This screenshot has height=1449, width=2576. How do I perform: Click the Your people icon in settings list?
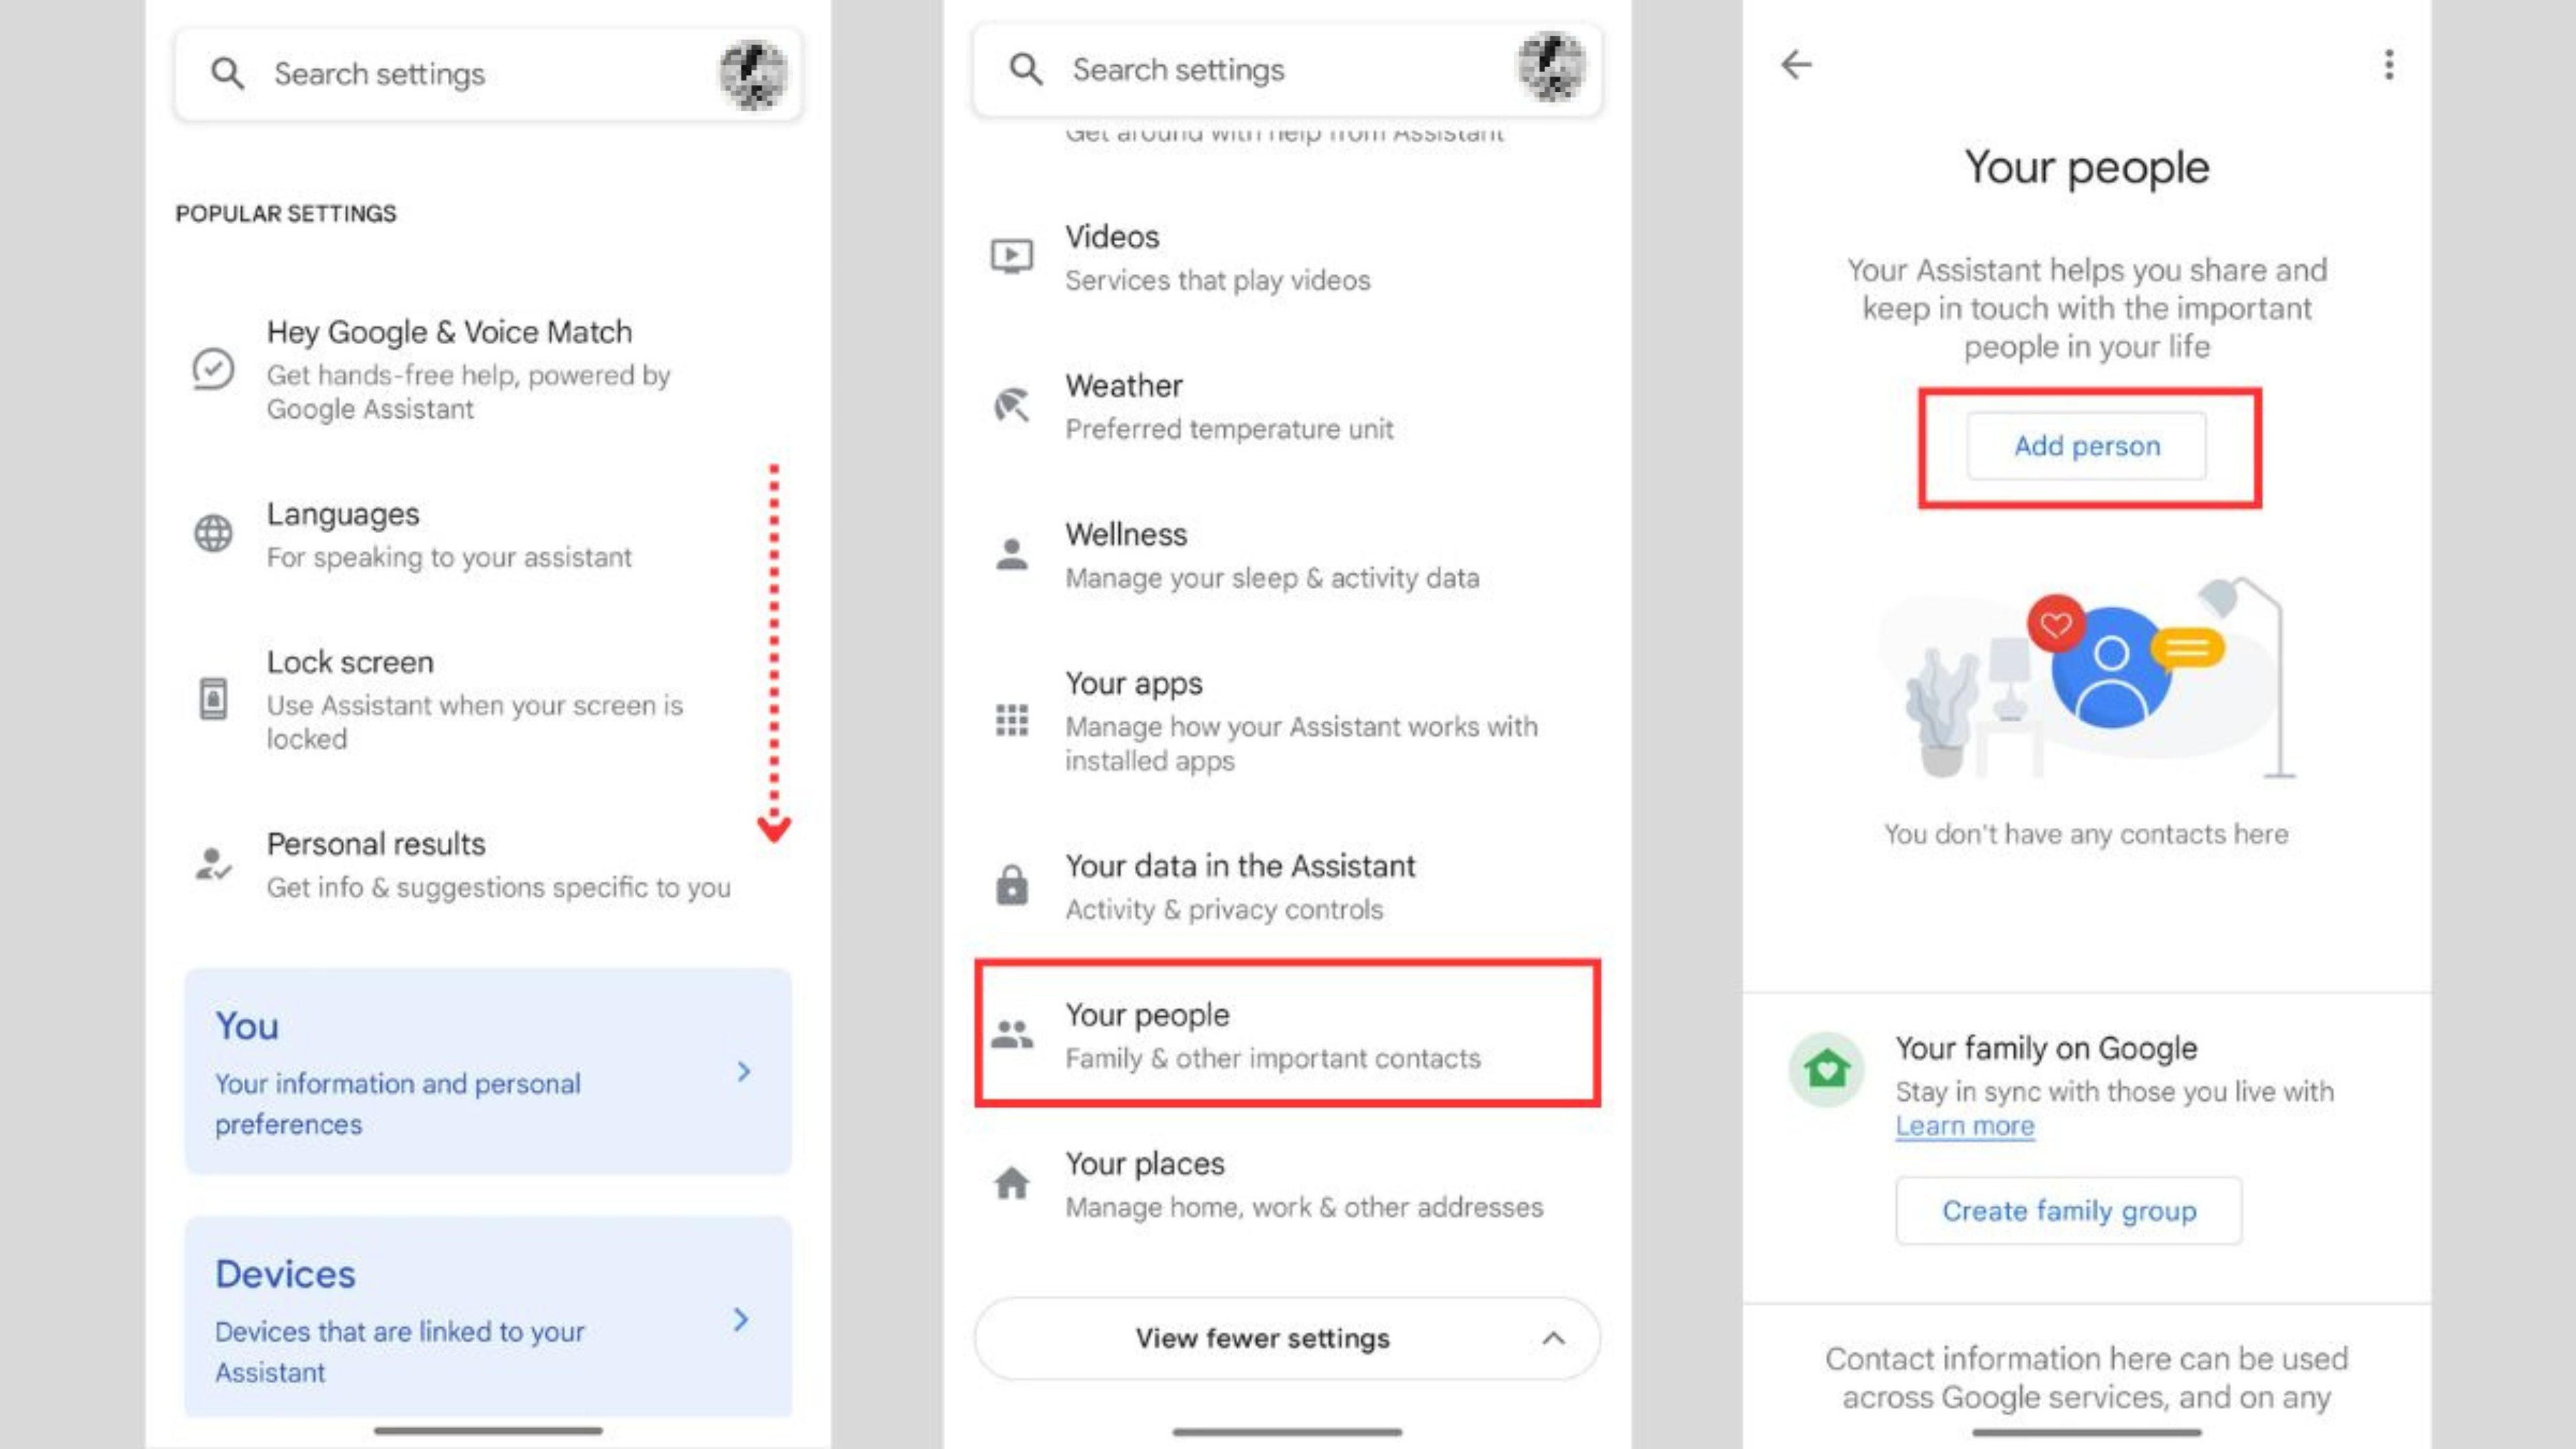(x=1010, y=1031)
